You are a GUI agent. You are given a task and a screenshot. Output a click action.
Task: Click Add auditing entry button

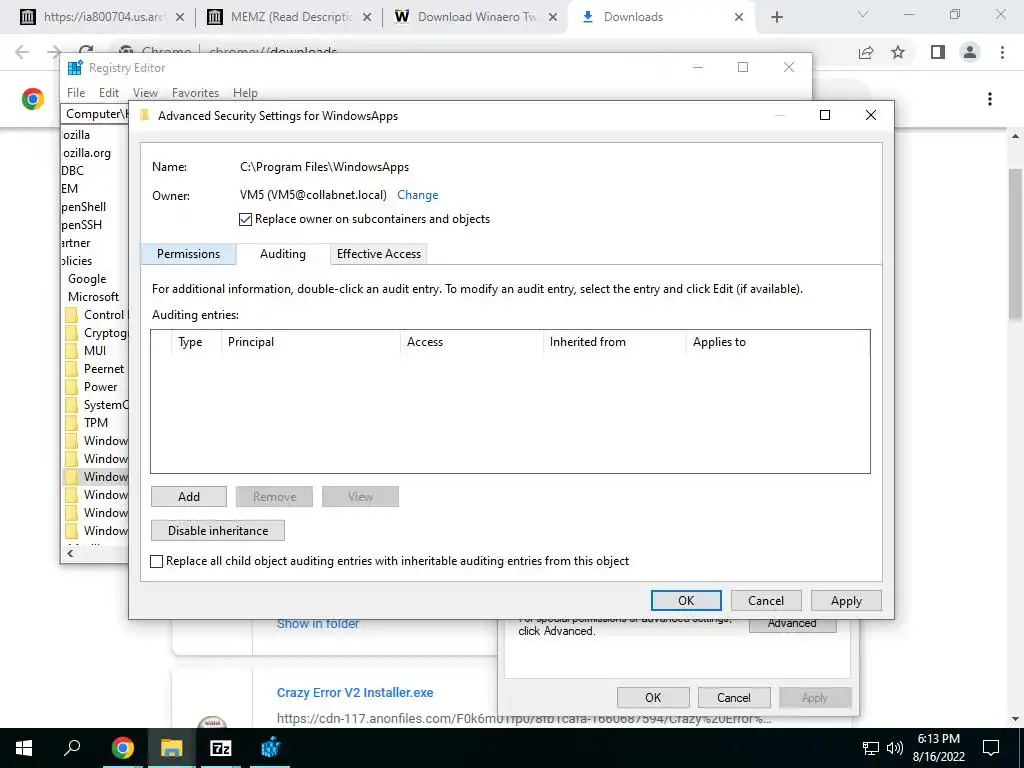click(x=189, y=496)
